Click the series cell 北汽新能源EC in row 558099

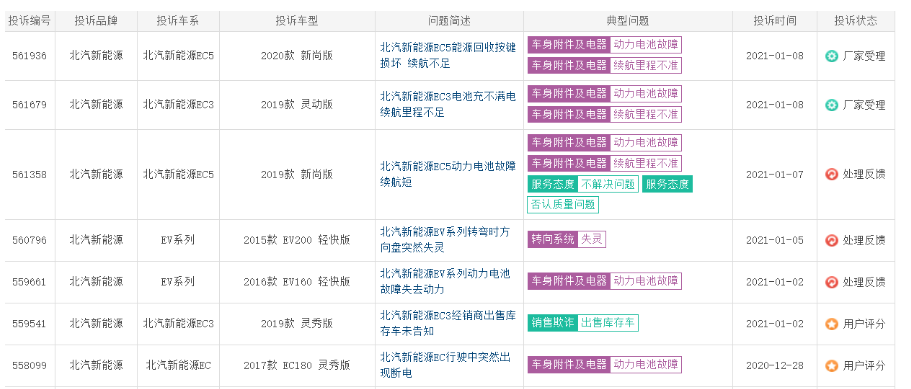tap(178, 366)
